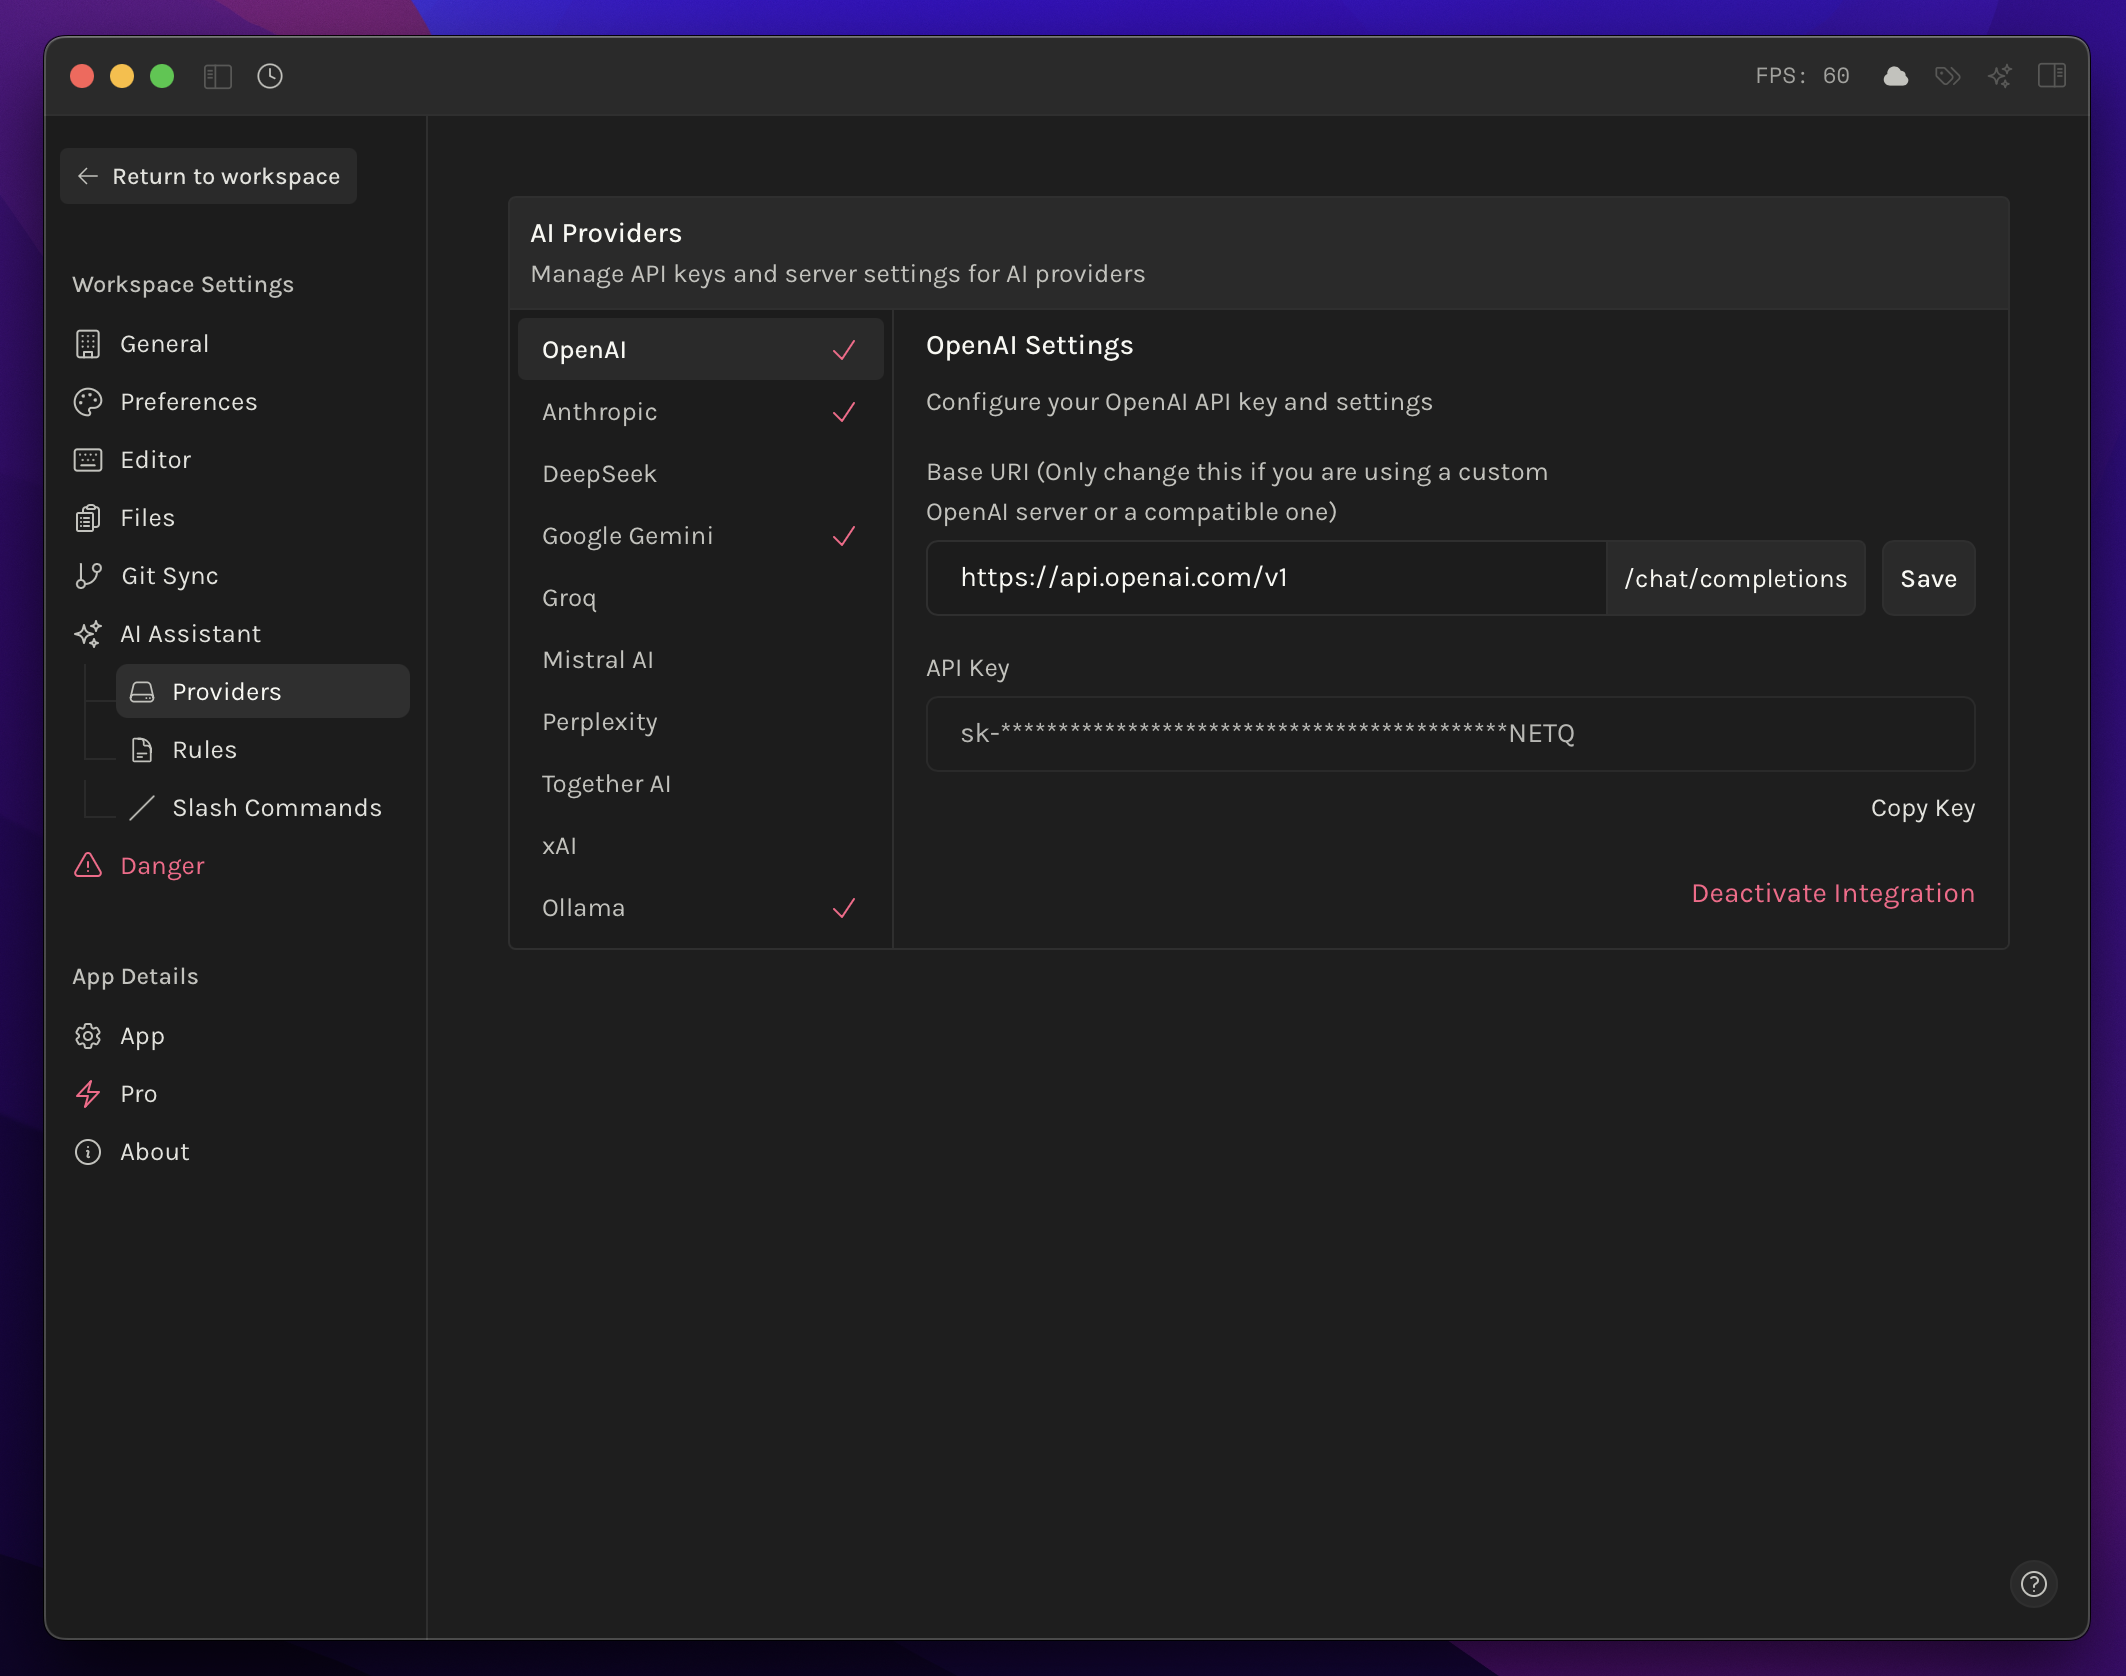The width and height of the screenshot is (2126, 1676).
Task: Select the DeepSeek provider
Action: click(700, 474)
